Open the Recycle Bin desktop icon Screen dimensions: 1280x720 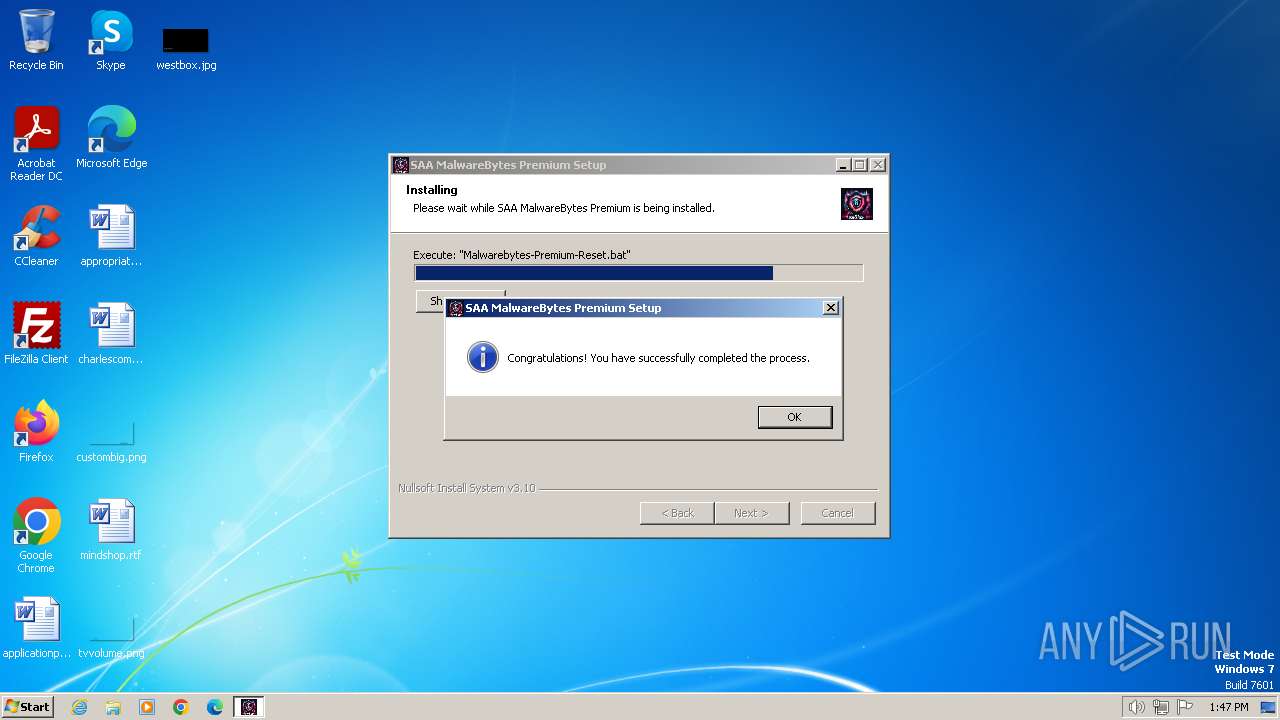[x=36, y=40]
